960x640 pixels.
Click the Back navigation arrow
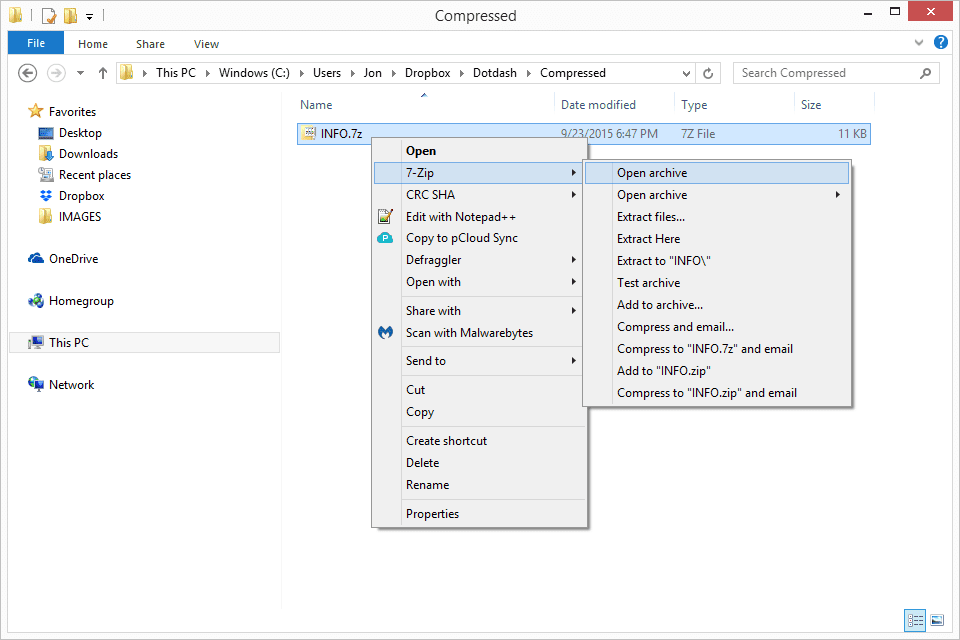point(28,73)
